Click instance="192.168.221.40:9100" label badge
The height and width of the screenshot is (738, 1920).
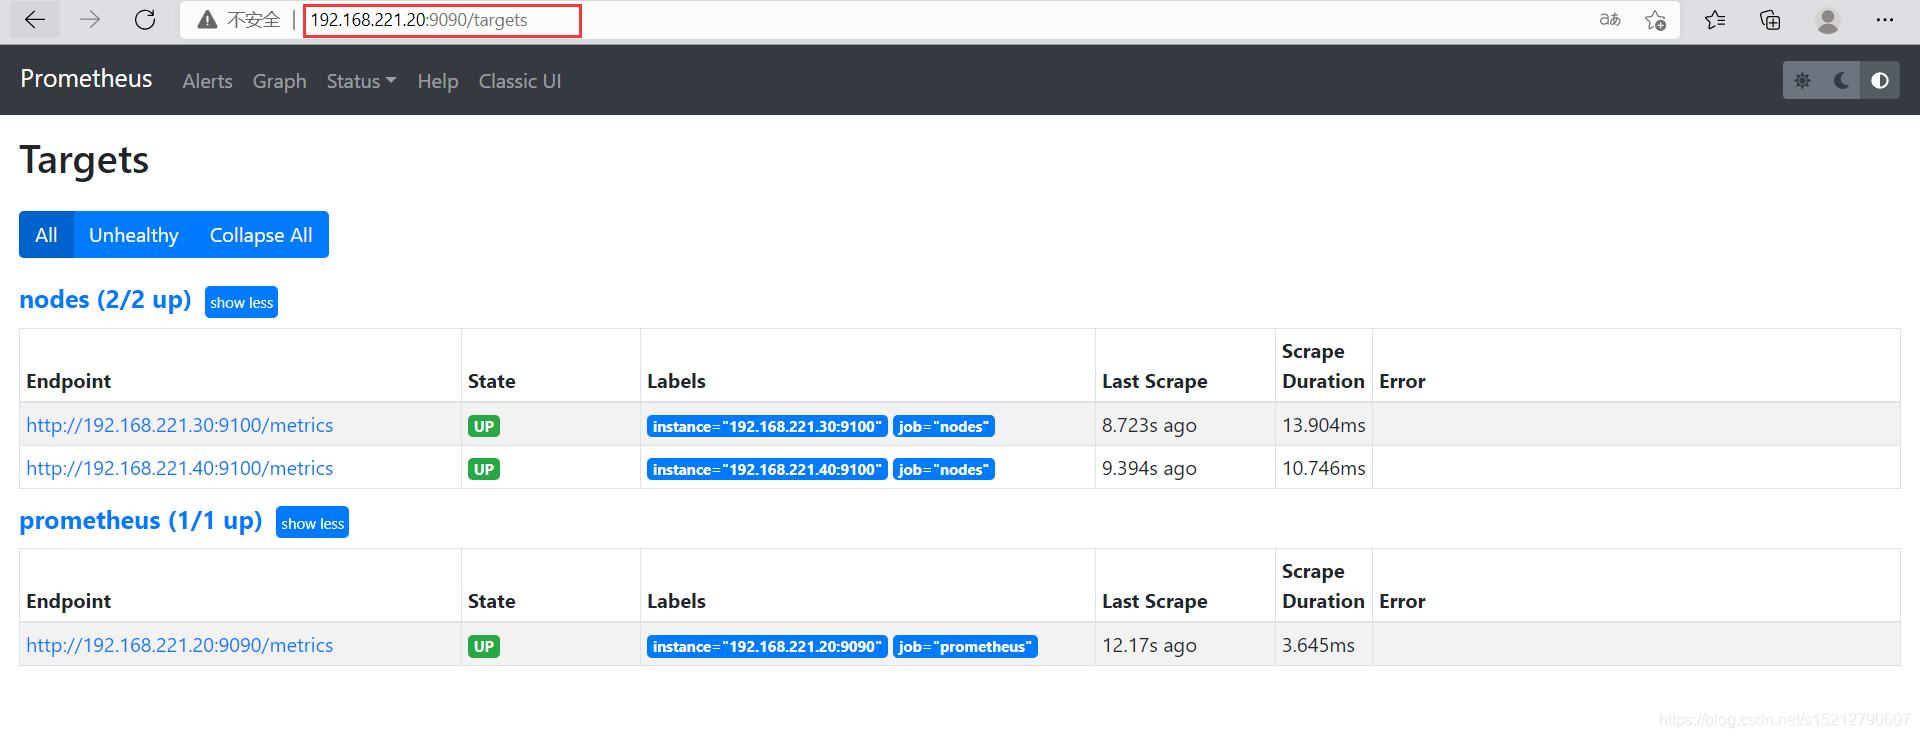pos(767,469)
